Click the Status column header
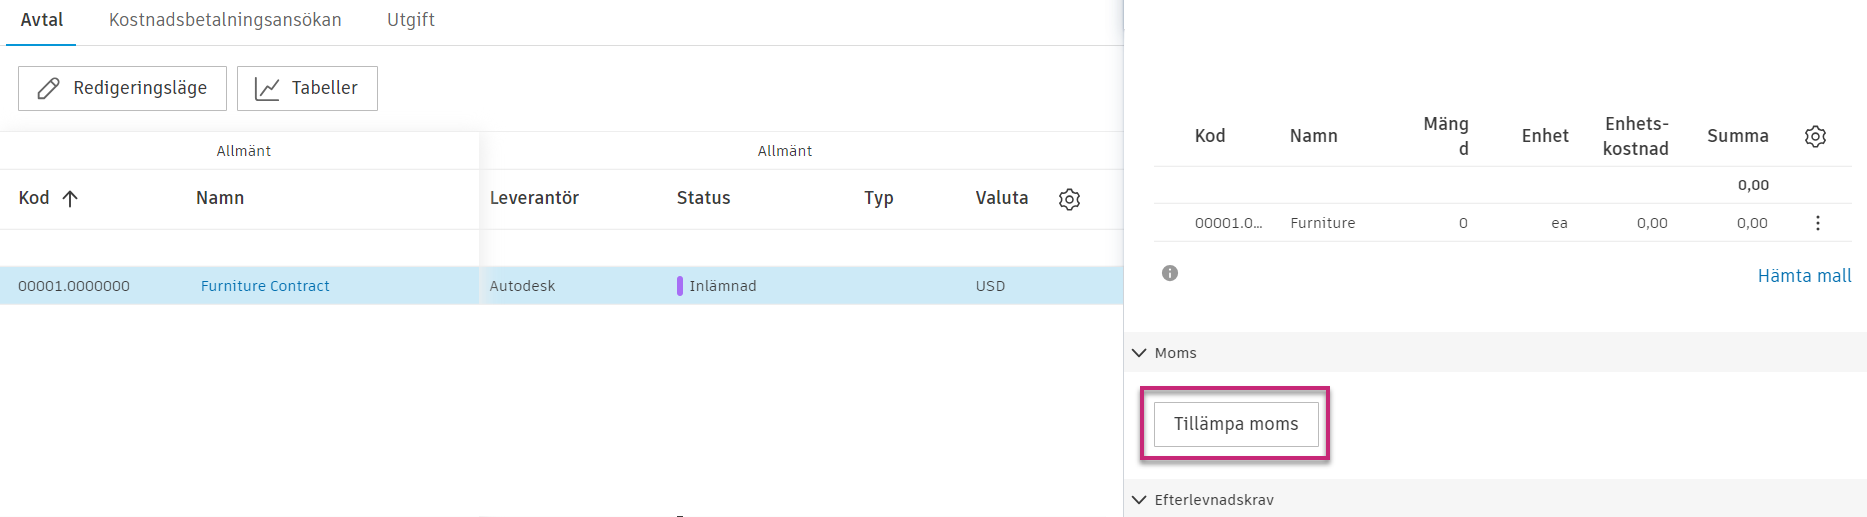Viewport: 1867px width, 517px height. pyautogui.click(x=703, y=198)
